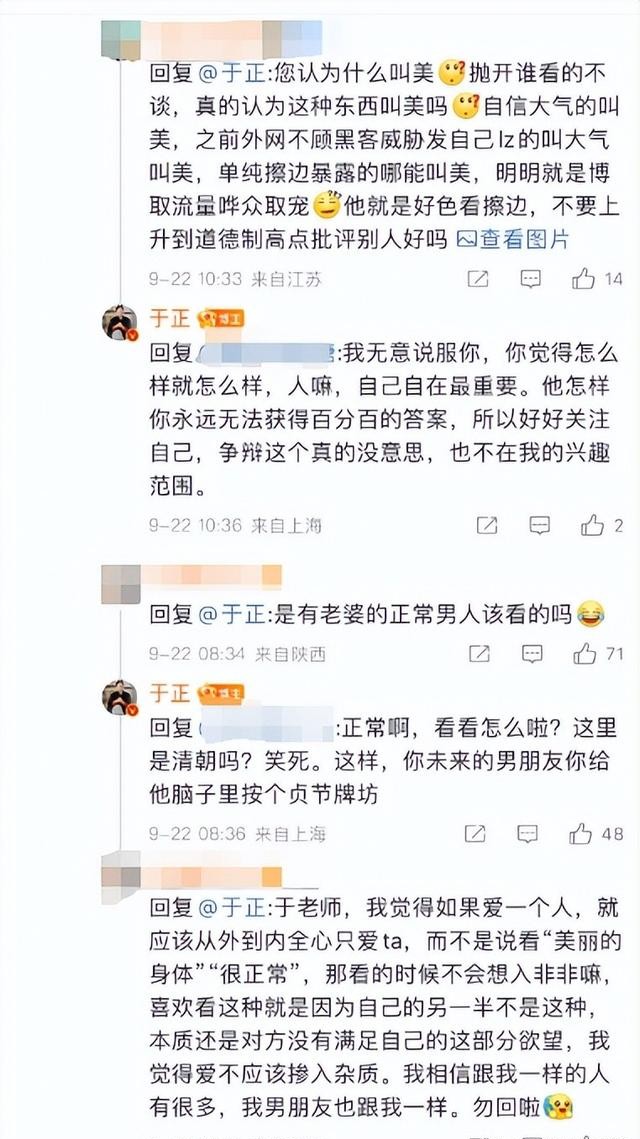Share 于正's 10:36 Shanghai reply
This screenshot has width=640, height=1139.
487,524
